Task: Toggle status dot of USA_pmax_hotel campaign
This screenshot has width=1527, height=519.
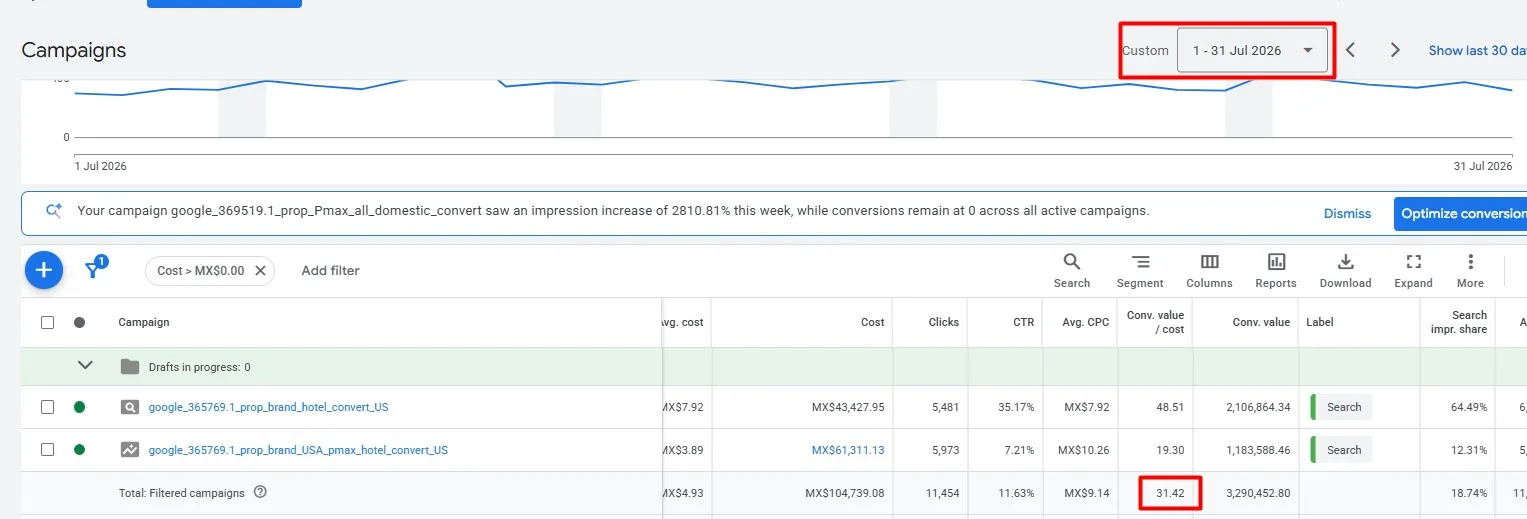Action: 79,450
